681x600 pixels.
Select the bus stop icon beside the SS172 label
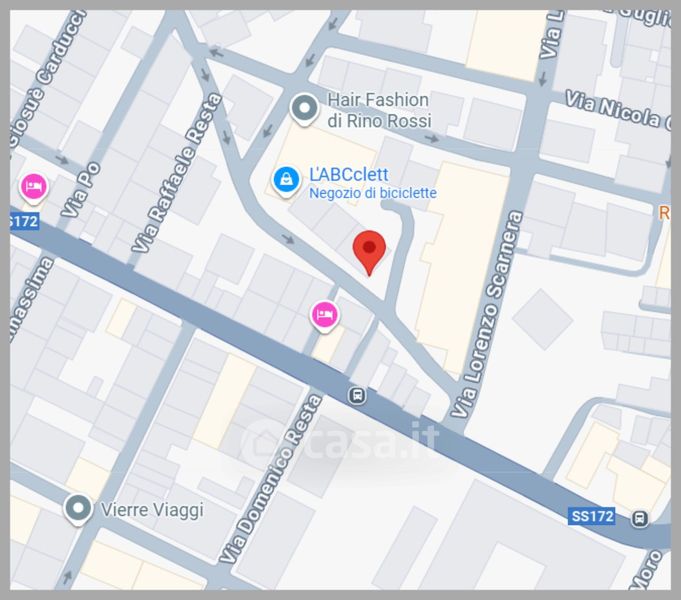click(639, 518)
